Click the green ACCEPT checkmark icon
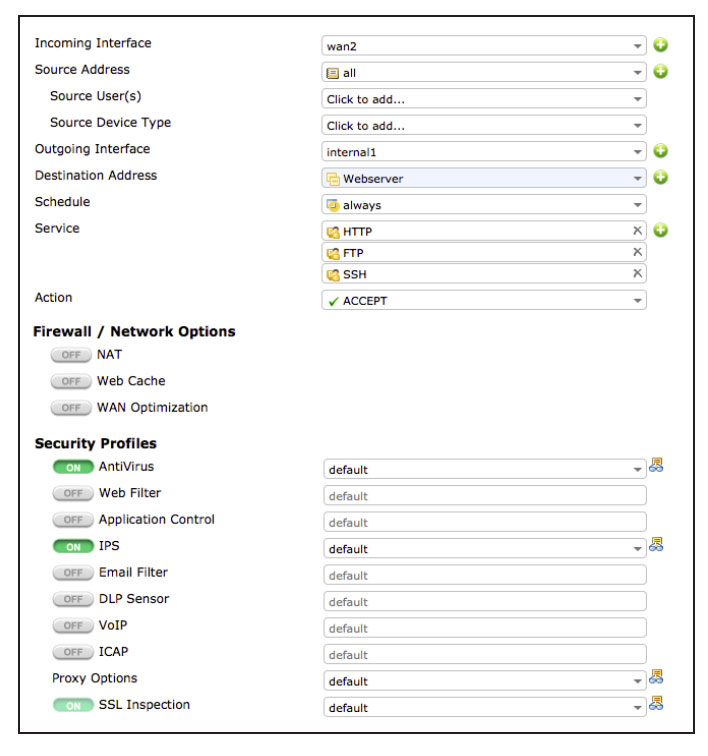 point(333,301)
